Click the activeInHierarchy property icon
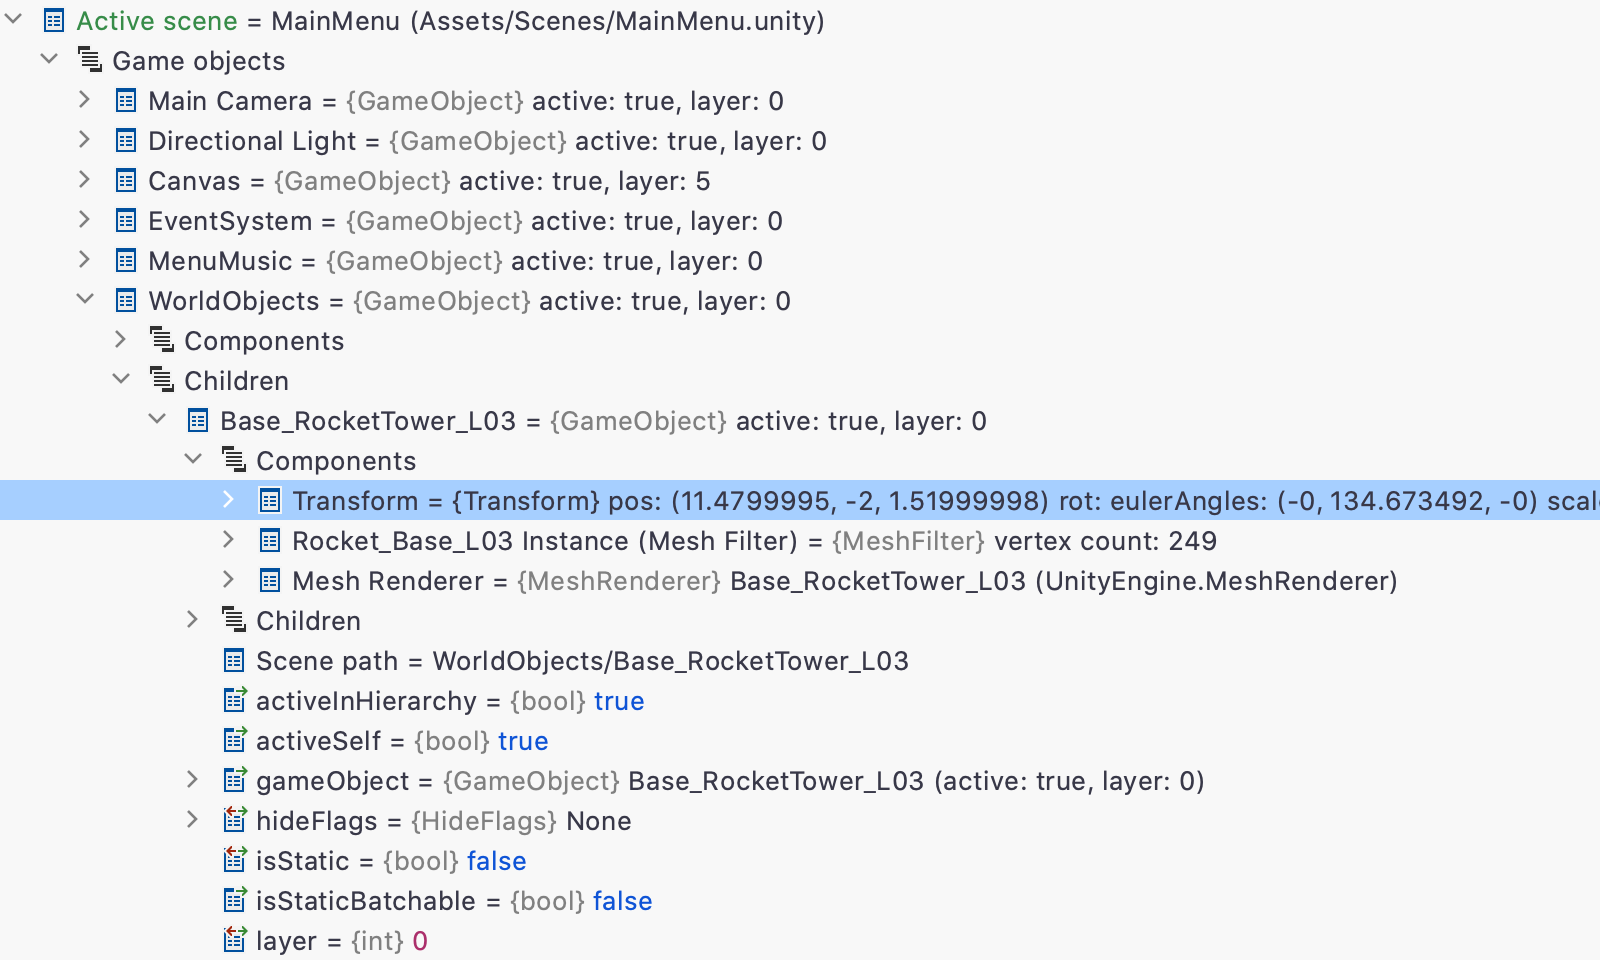Viewport: 1600px width, 960px height. click(235, 700)
